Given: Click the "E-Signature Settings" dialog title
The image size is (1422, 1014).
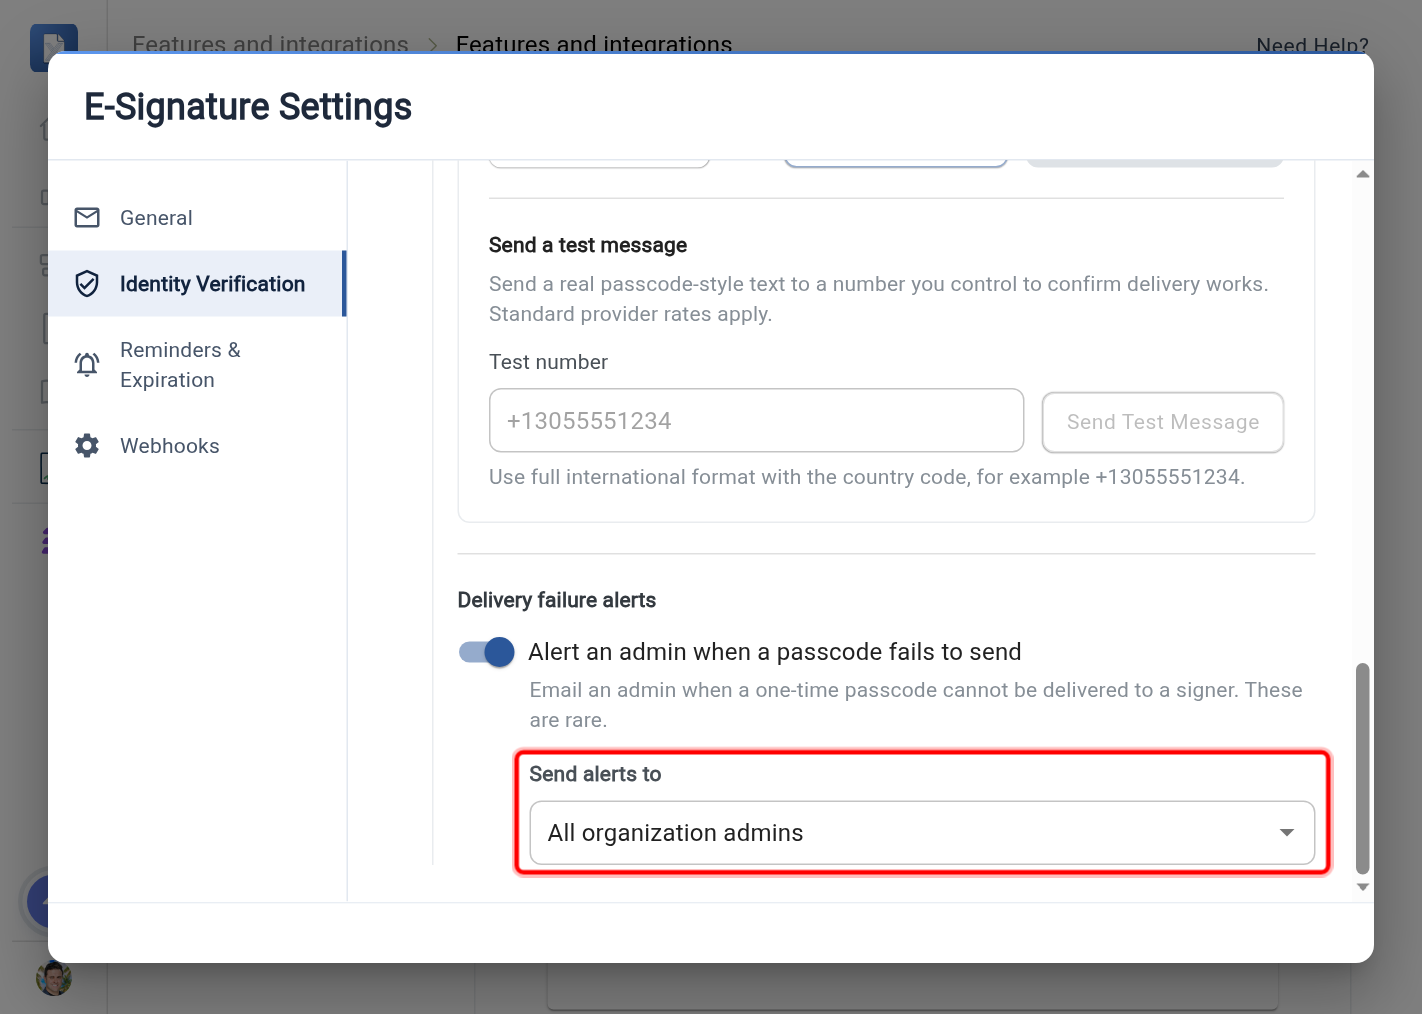Looking at the screenshot, I should [248, 107].
